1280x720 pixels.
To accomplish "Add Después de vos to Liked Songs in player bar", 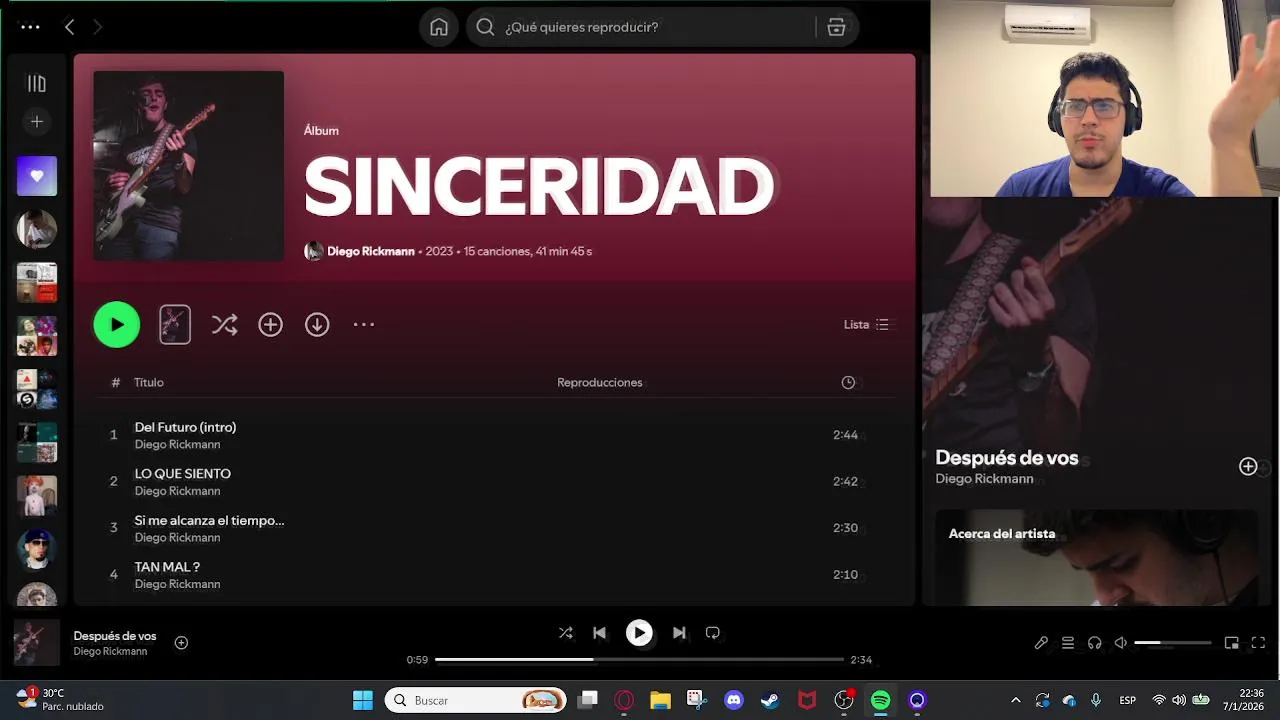I will pyautogui.click(x=181, y=643).
